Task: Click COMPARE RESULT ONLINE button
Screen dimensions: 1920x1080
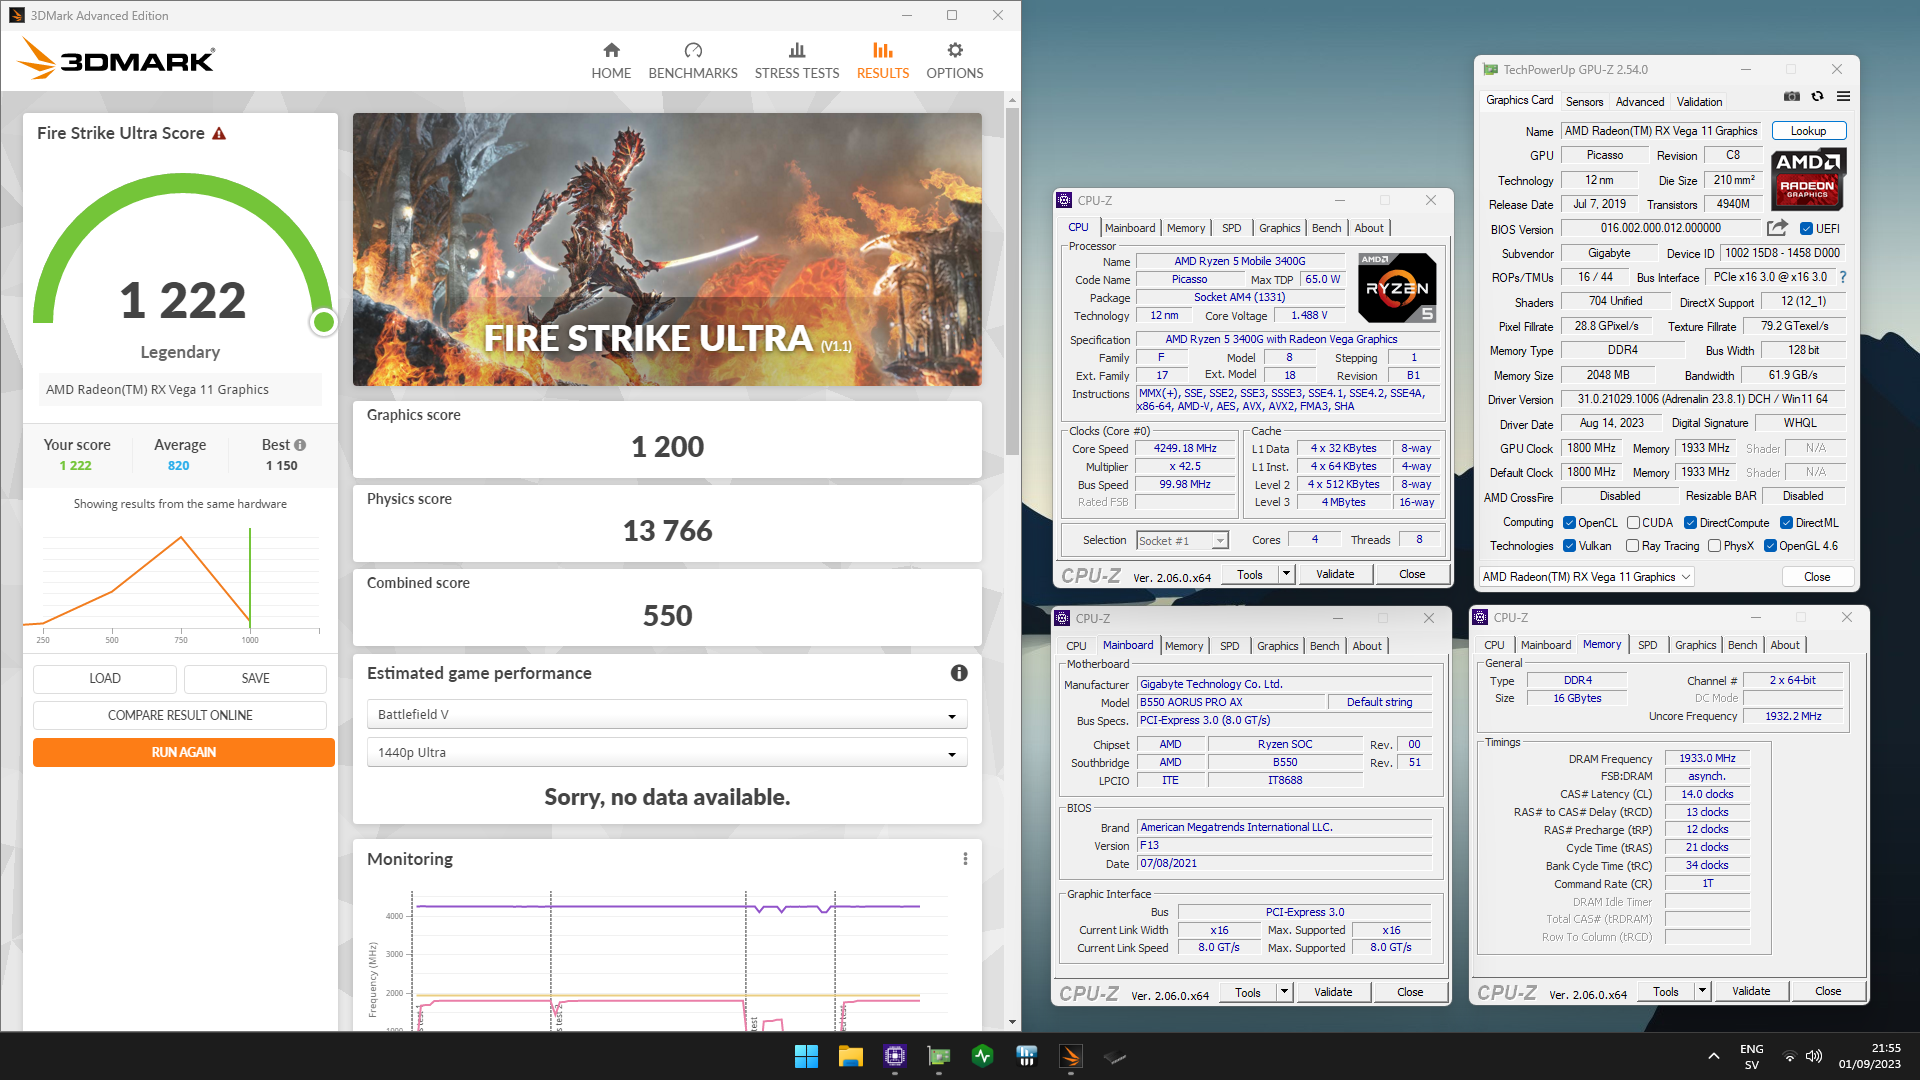Action: 180,715
